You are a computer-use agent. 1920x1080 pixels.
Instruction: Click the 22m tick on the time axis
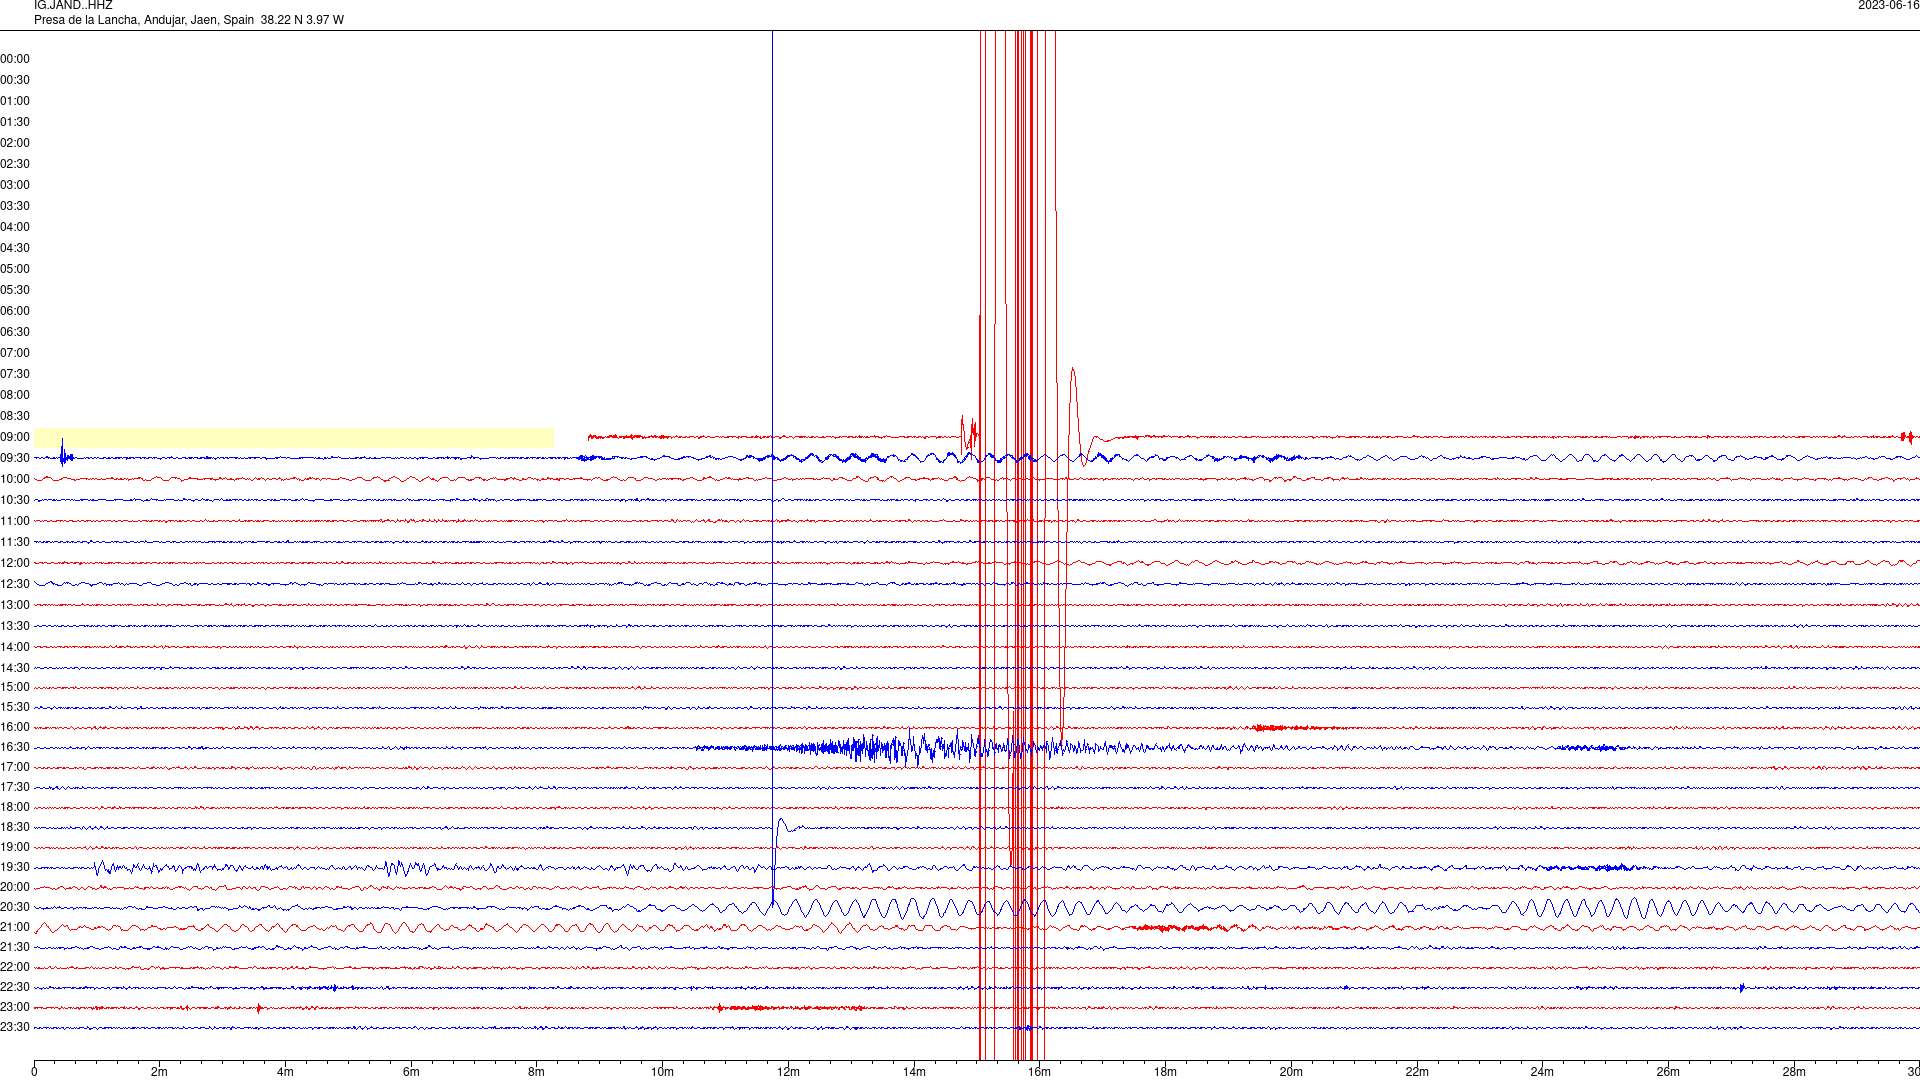click(1417, 1072)
